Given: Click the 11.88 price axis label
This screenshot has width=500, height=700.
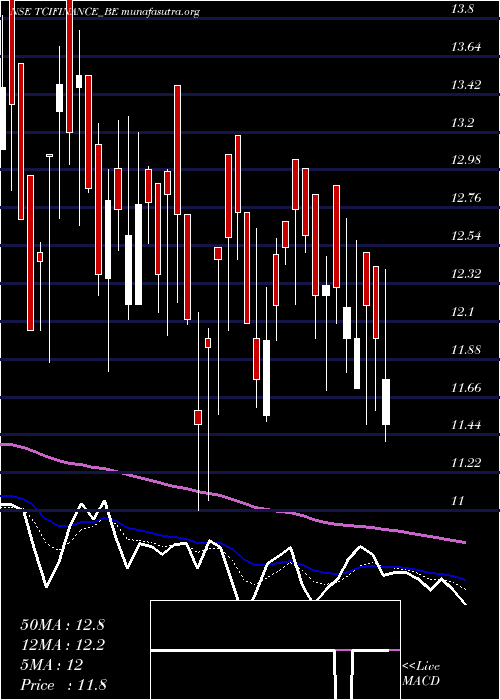Looking at the screenshot, I should click(x=466, y=350).
